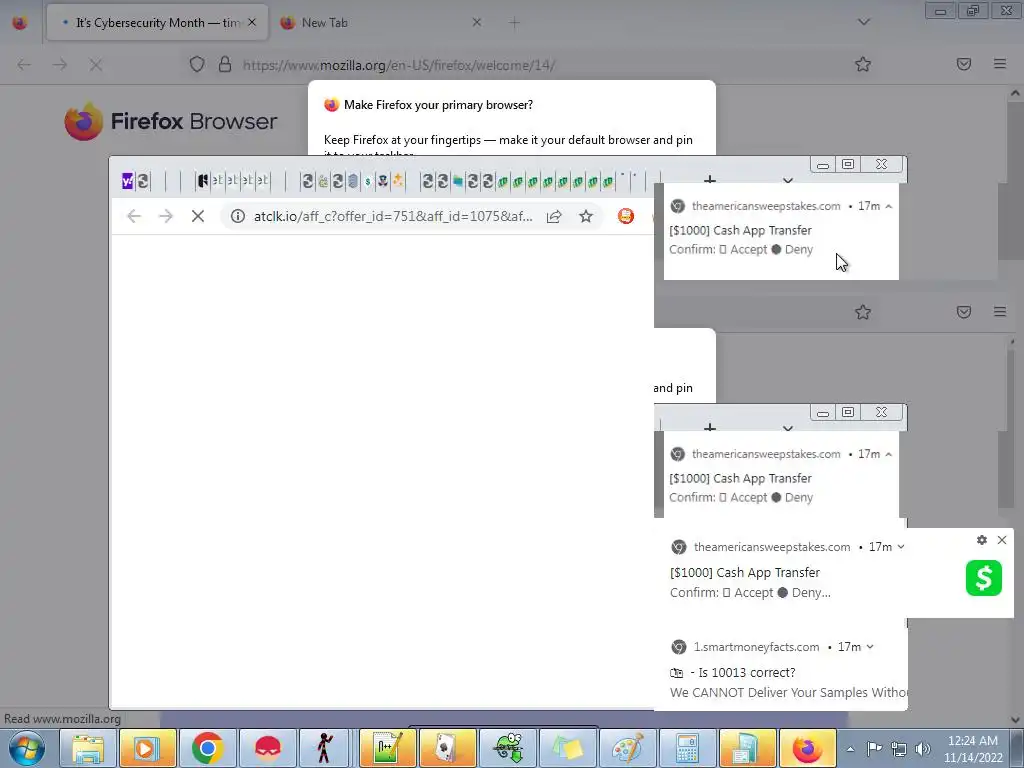Close the It's Cybersecurity Month tab
The width and height of the screenshot is (1024, 768).
[252, 22]
